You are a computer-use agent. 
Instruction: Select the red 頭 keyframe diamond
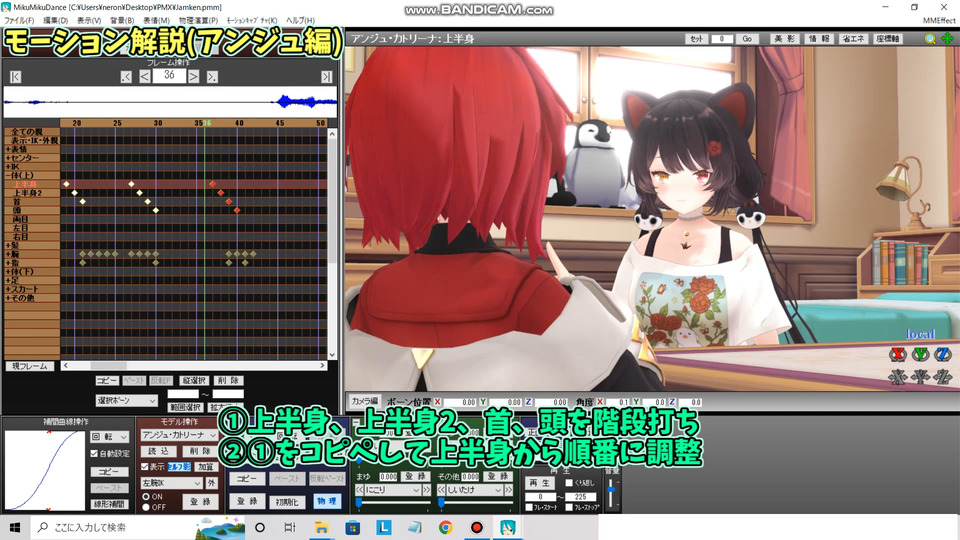pyautogui.click(x=237, y=210)
